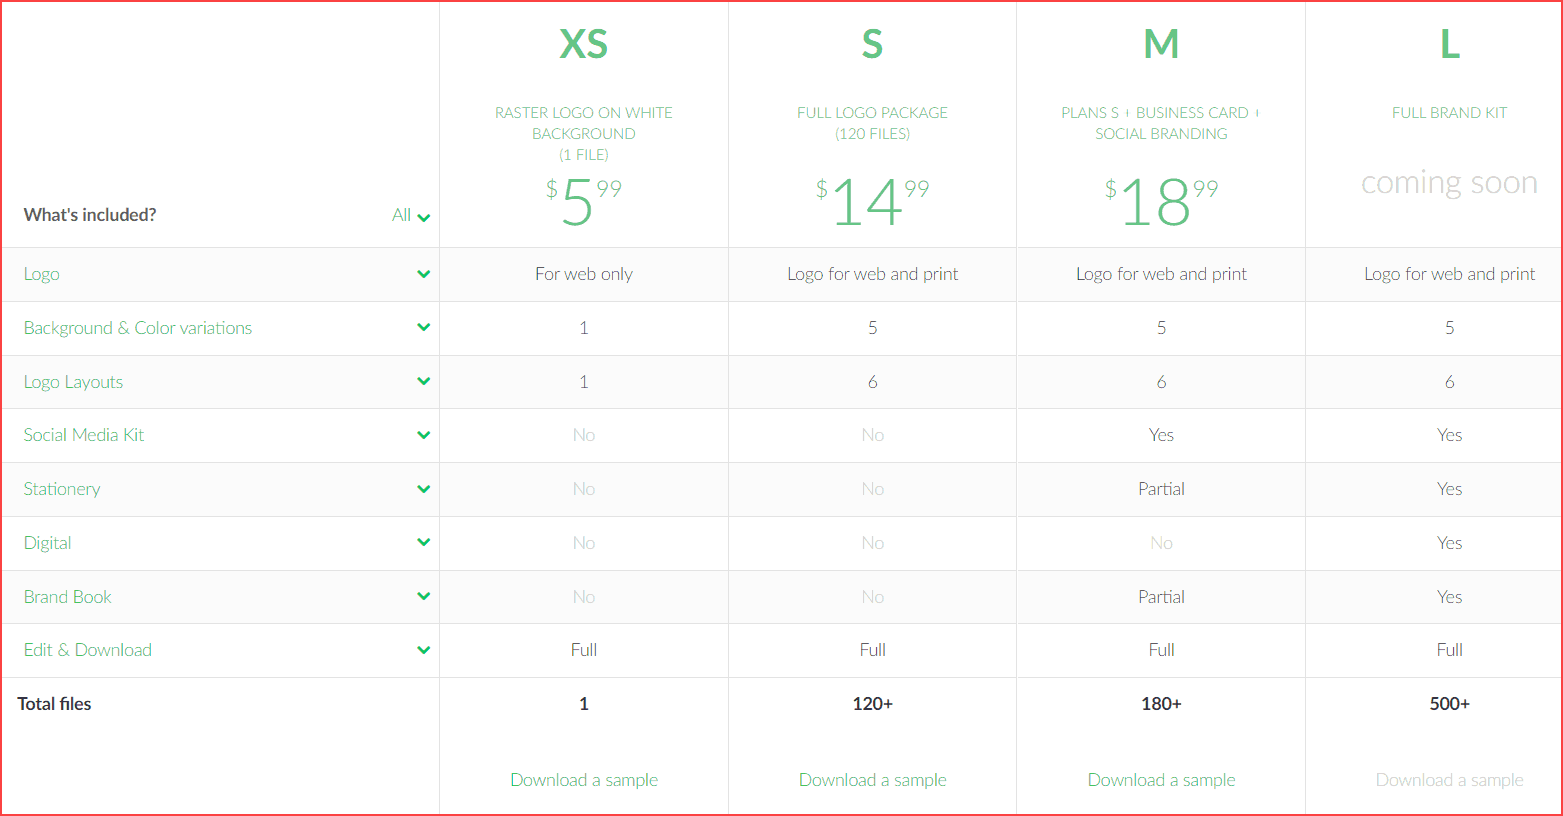Click 'FULL LOGO PACKAGE (120 FILES)' description
The width and height of the screenshot is (1563, 816).
pos(873,123)
